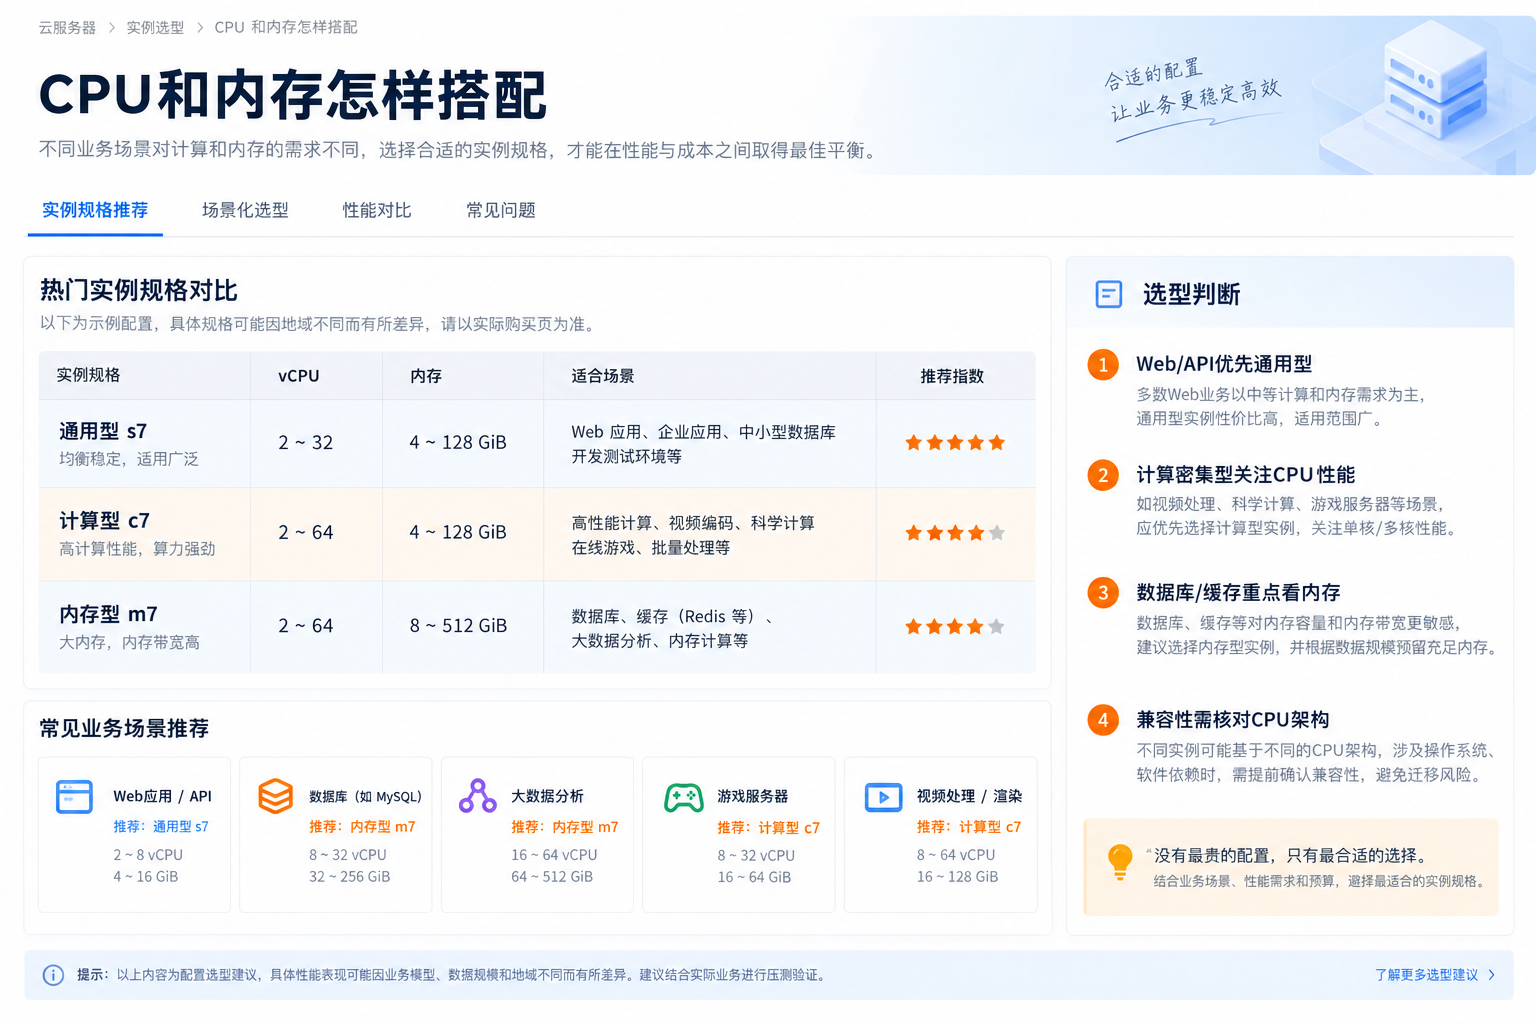Click the star rating for 通用型 s7
This screenshot has width=1536, height=1024.
coord(955,443)
